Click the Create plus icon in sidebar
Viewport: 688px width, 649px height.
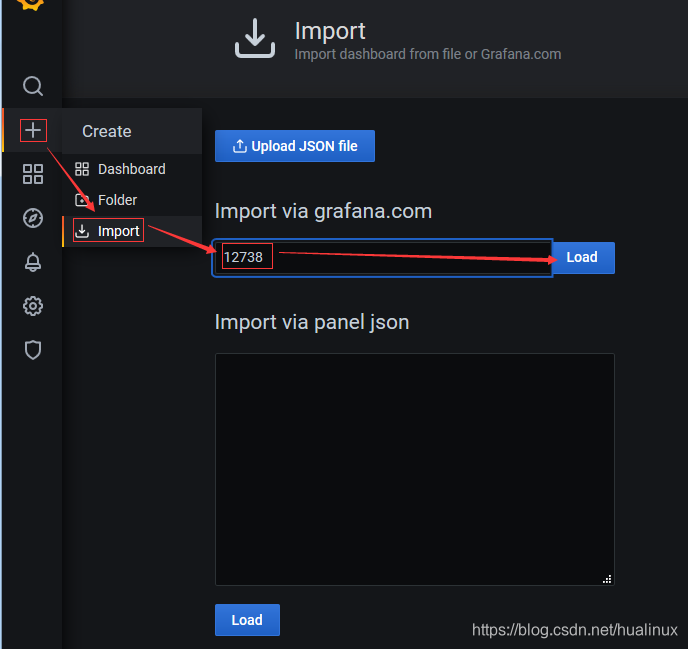[x=33, y=130]
